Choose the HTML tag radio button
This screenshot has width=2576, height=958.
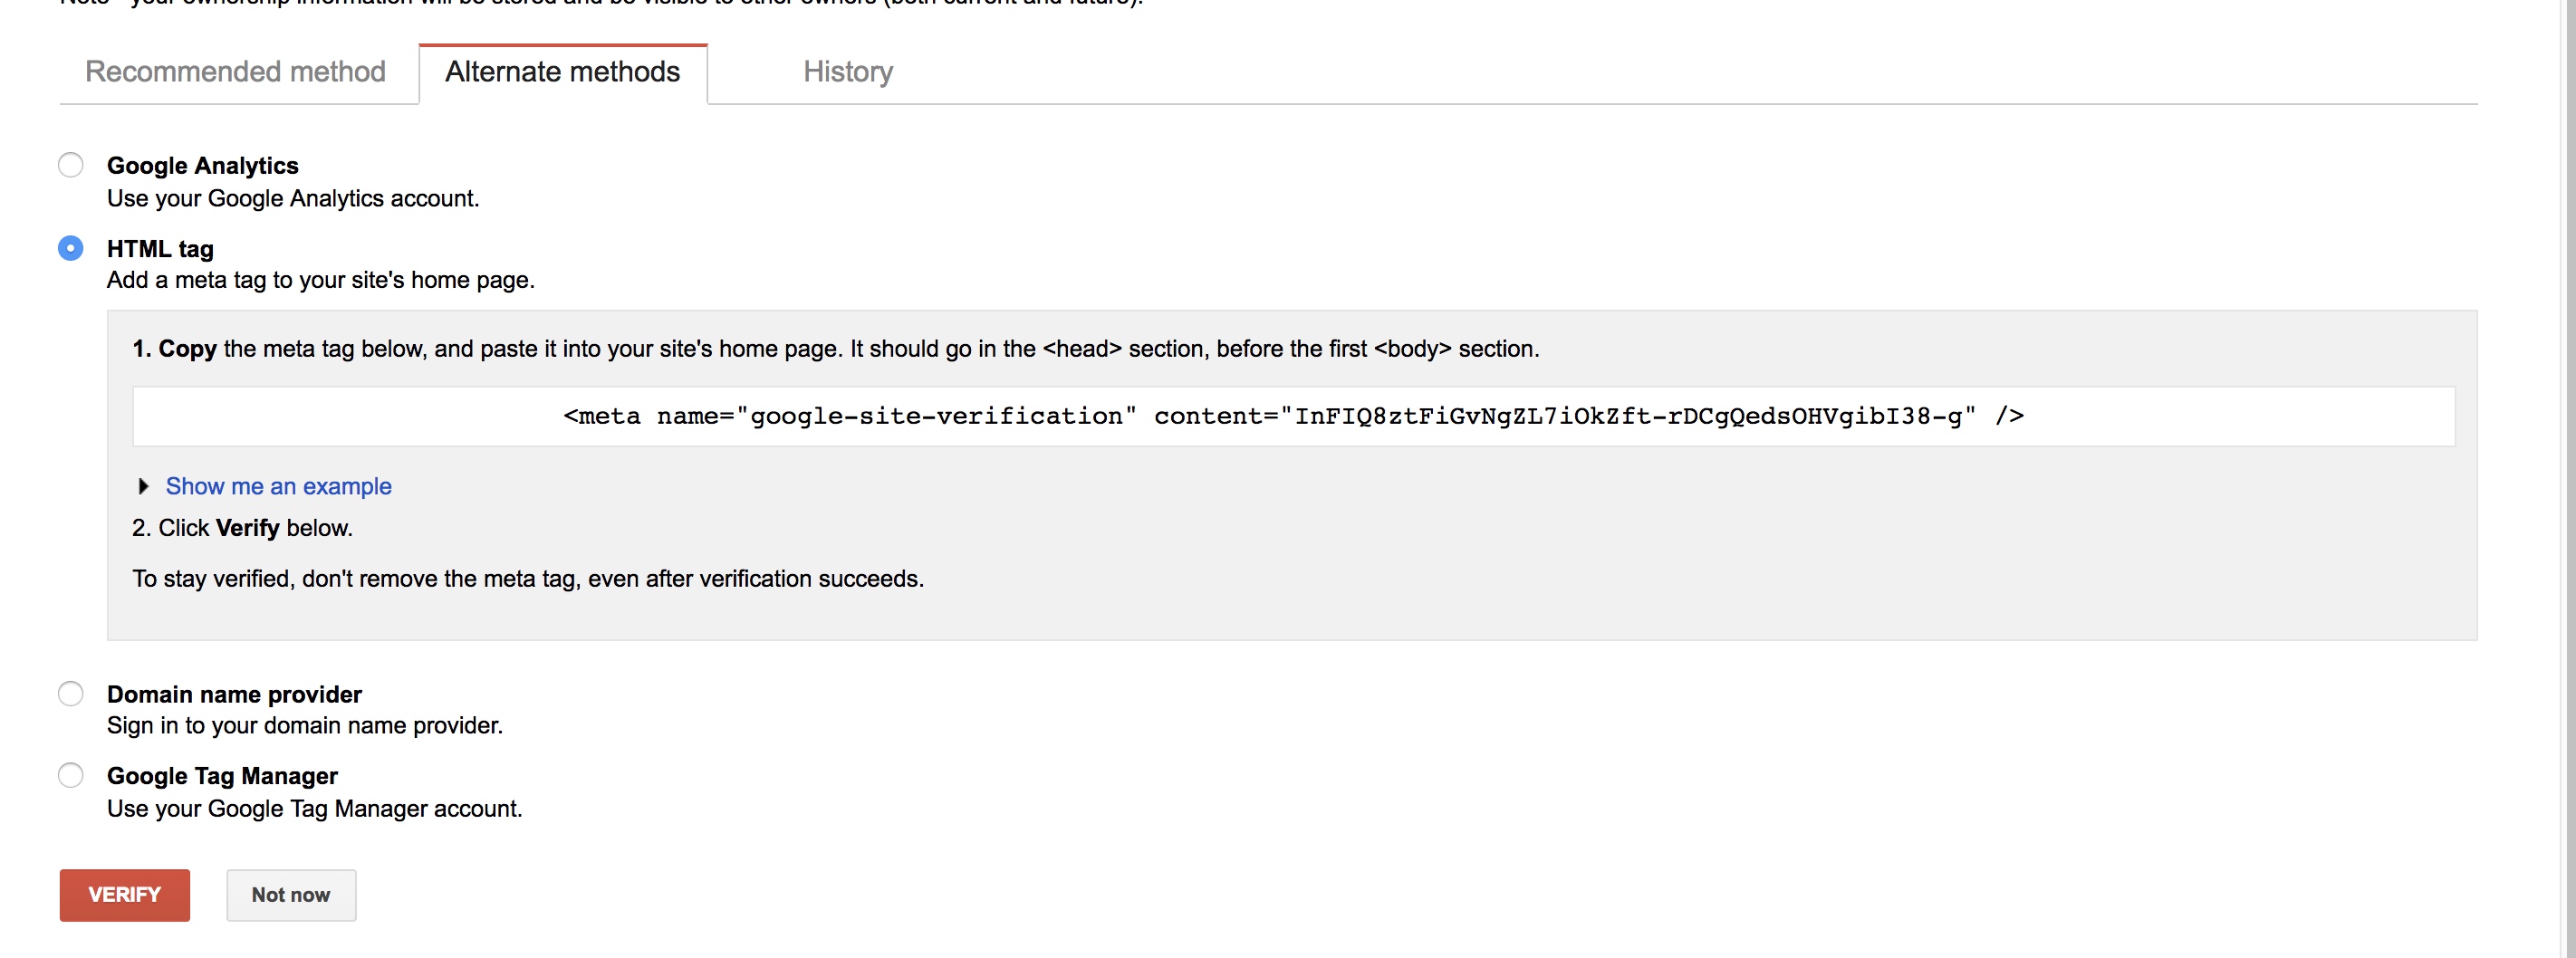(x=71, y=248)
